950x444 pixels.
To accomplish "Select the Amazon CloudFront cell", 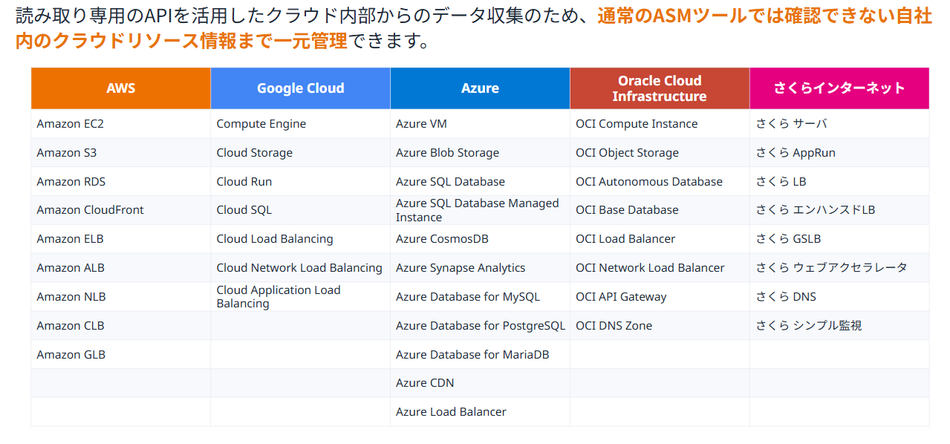I will pyautogui.click(x=121, y=210).
